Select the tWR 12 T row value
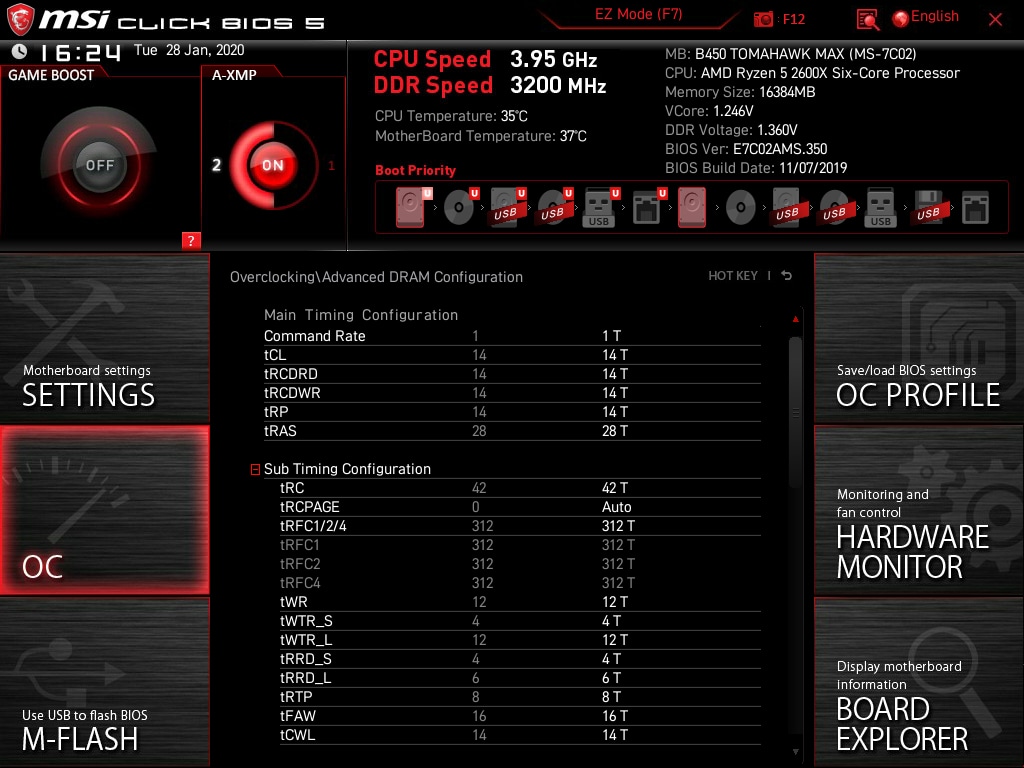Image resolution: width=1024 pixels, height=768 pixels. [x=615, y=601]
